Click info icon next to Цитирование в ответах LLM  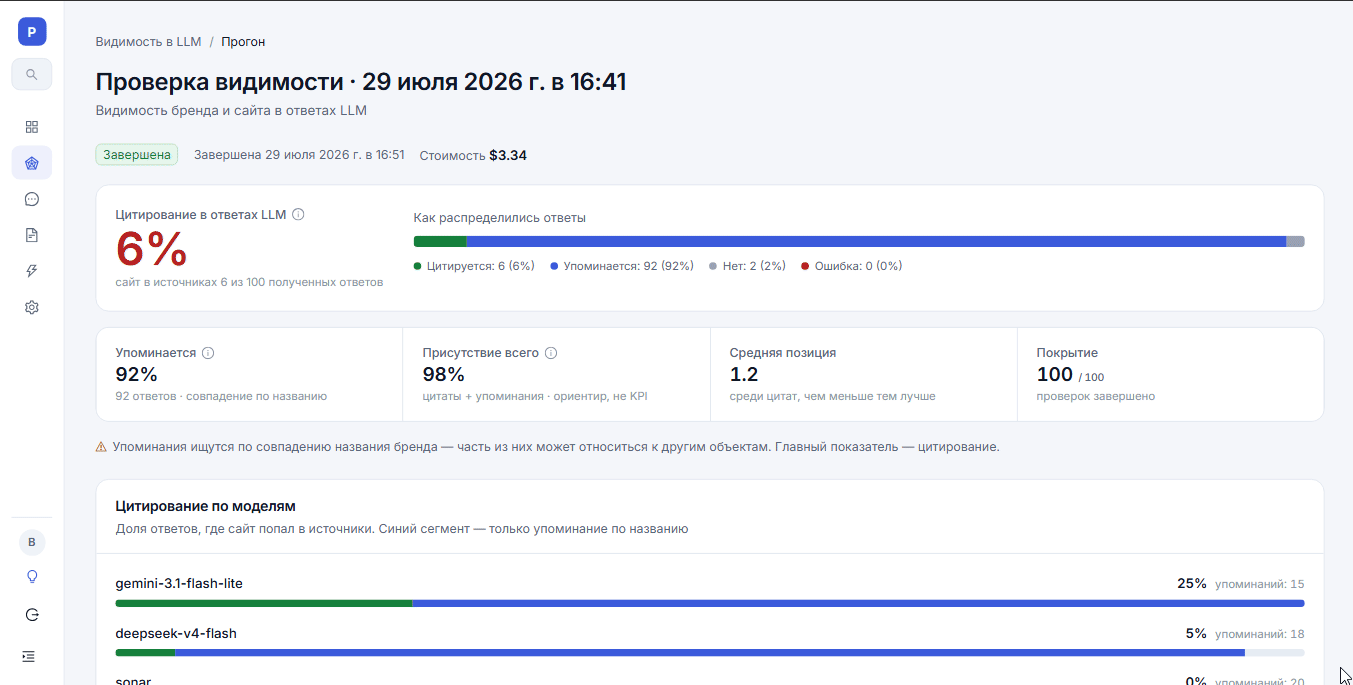click(x=298, y=214)
